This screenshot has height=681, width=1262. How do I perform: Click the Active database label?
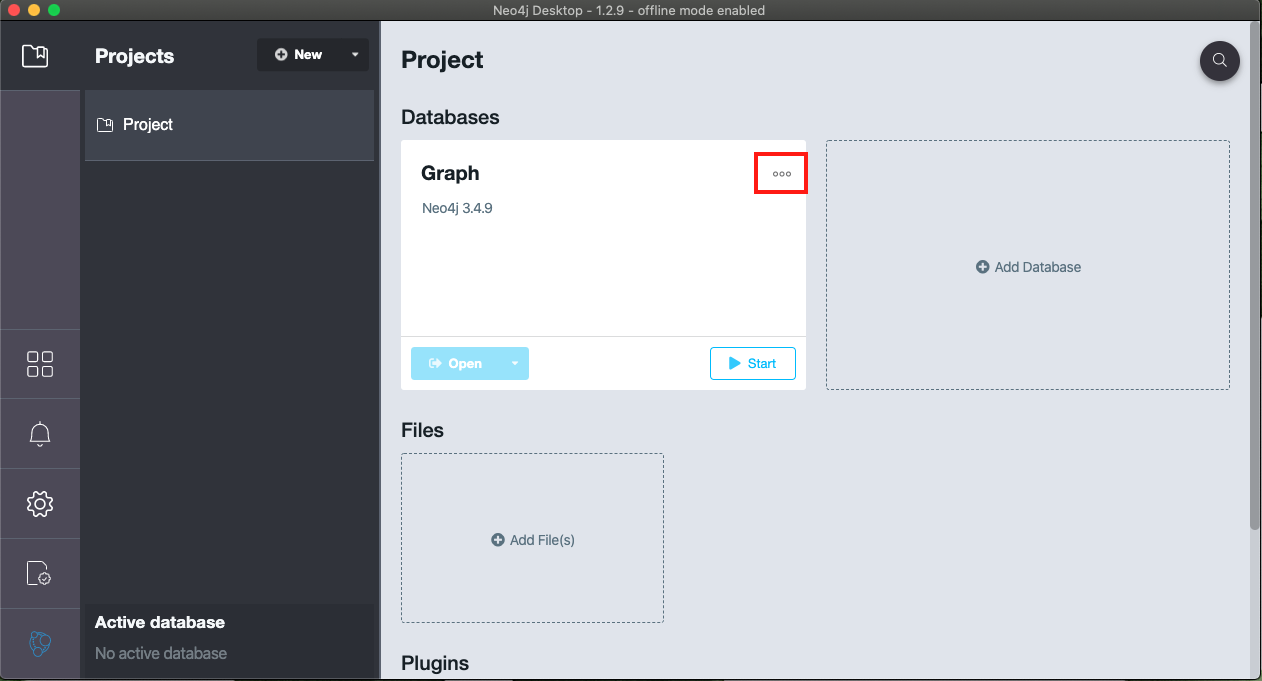coord(160,622)
